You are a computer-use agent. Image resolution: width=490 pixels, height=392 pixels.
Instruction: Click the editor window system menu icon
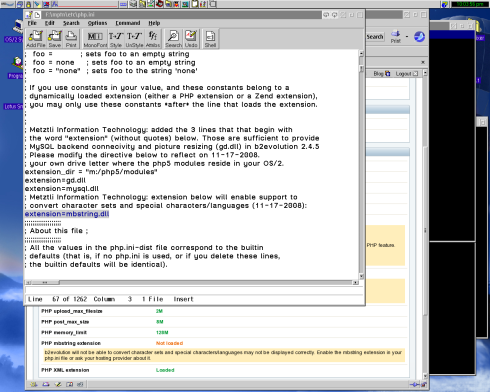click(29, 15)
